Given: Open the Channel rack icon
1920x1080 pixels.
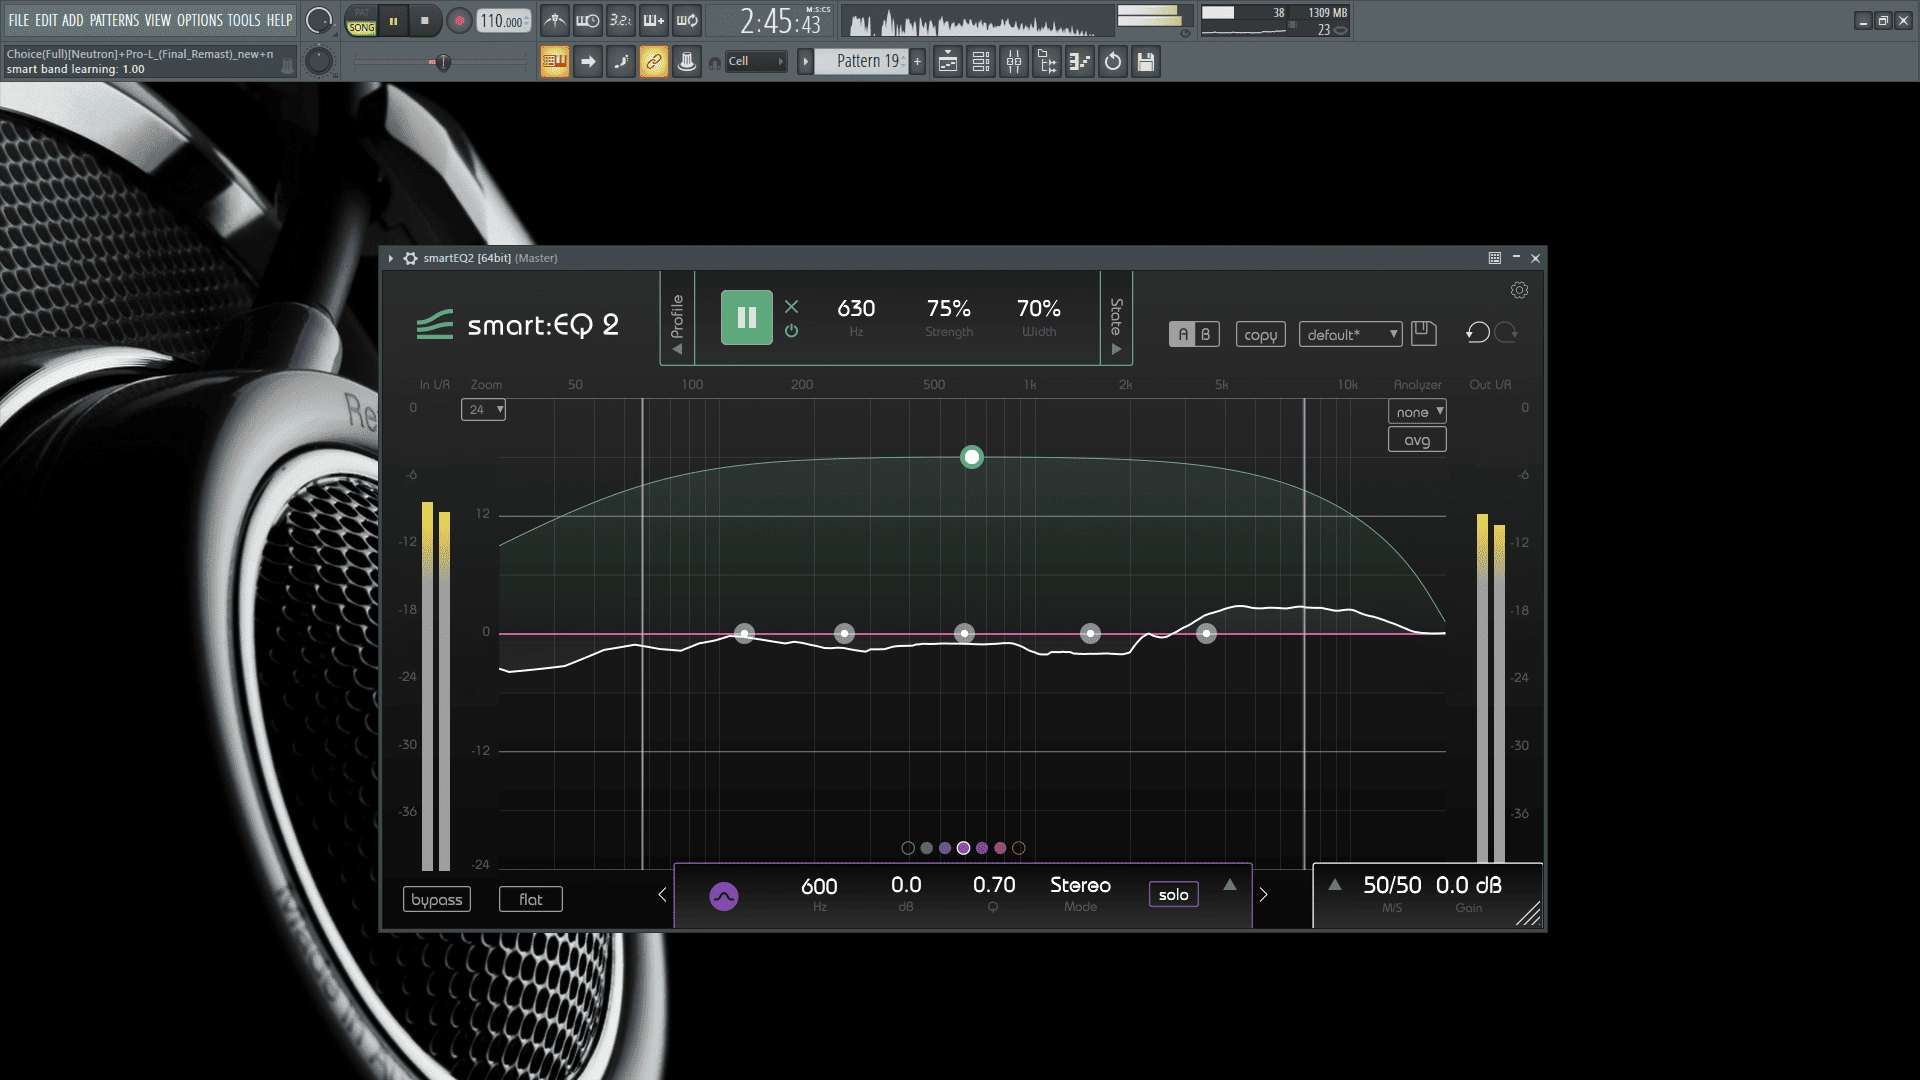Looking at the screenshot, I should [981, 62].
